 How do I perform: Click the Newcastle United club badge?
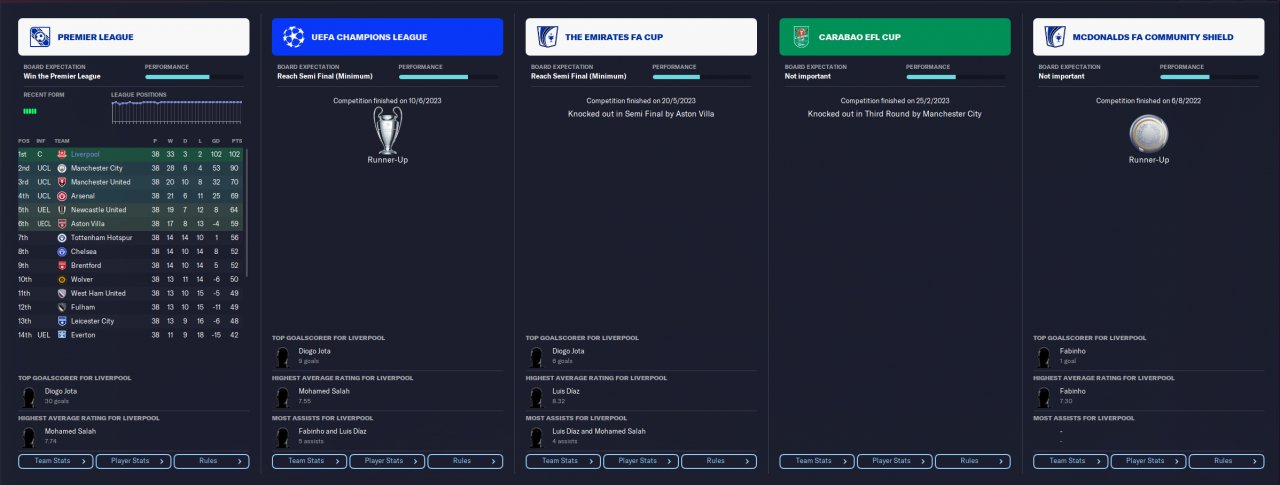pyautogui.click(x=62, y=210)
